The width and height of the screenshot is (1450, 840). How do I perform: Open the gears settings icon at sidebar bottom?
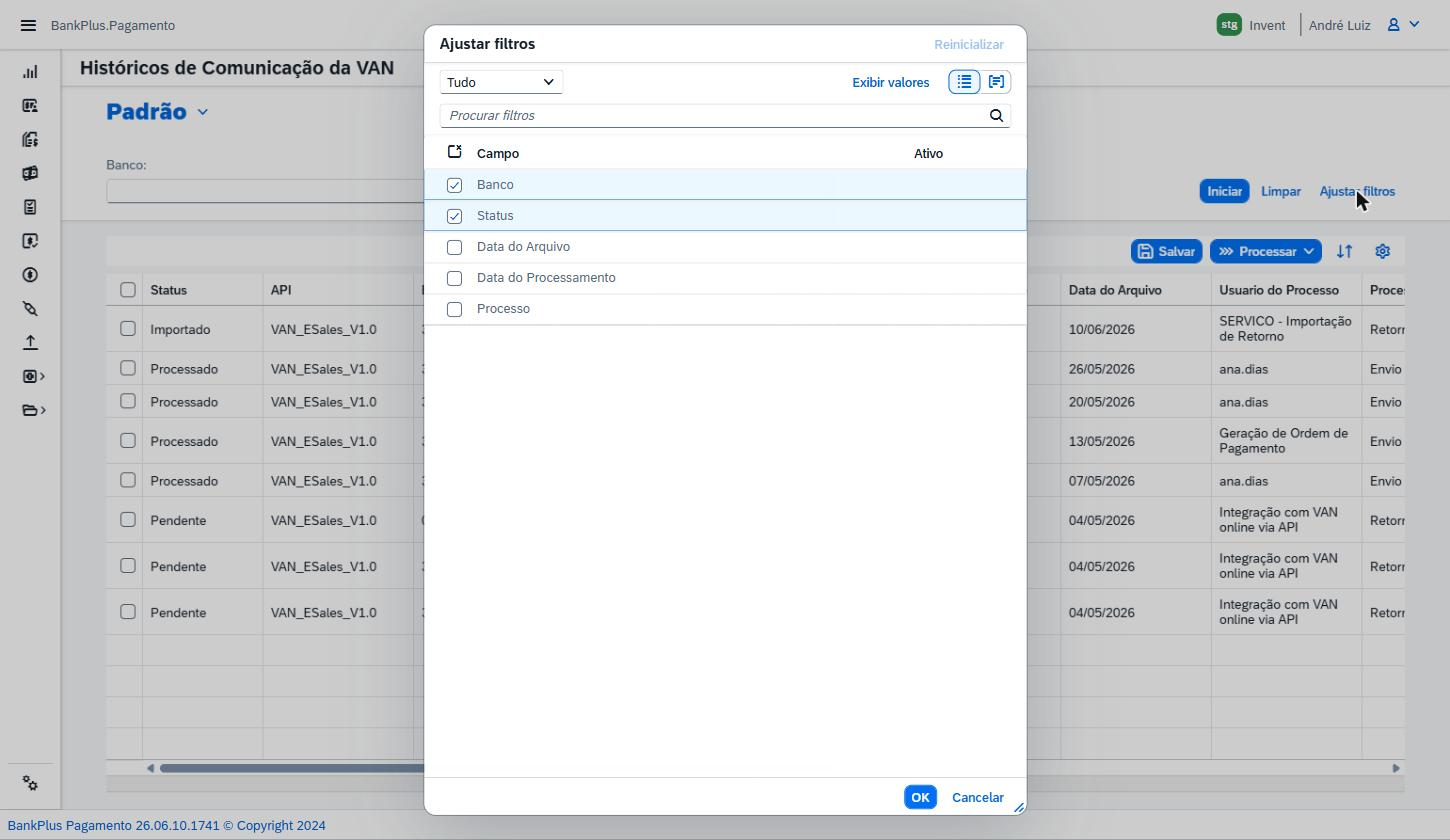pyautogui.click(x=30, y=784)
